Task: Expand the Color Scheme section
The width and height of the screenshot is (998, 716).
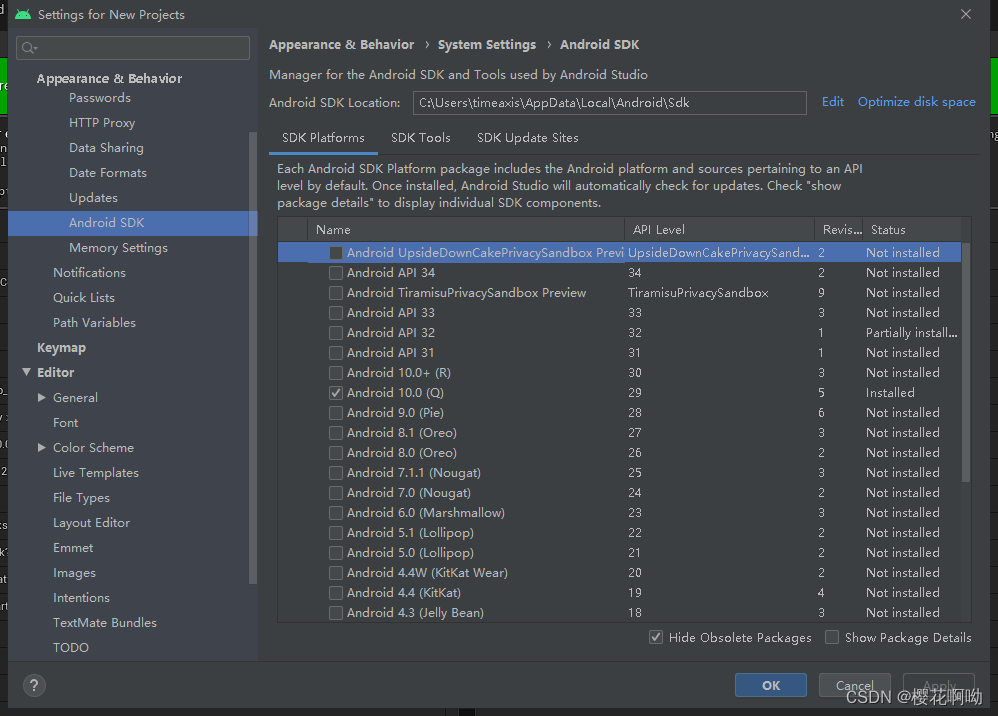Action: point(40,447)
